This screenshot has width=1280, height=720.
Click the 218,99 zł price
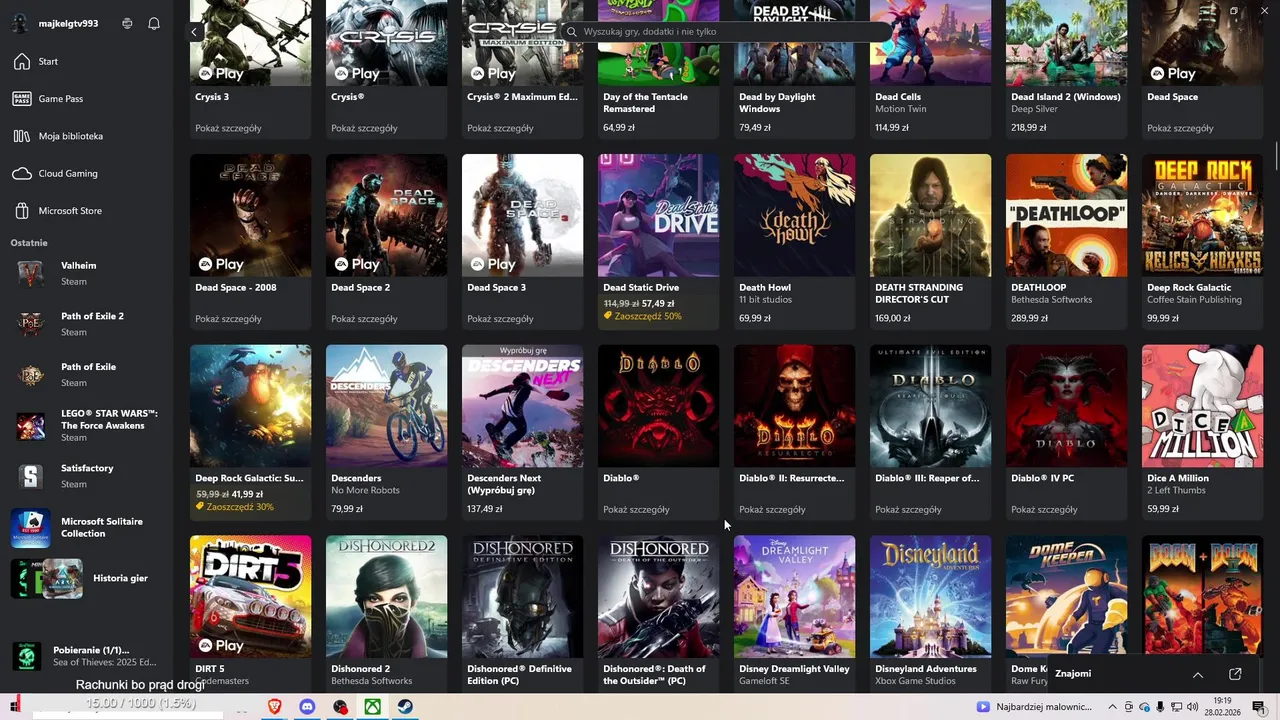(x=1028, y=128)
